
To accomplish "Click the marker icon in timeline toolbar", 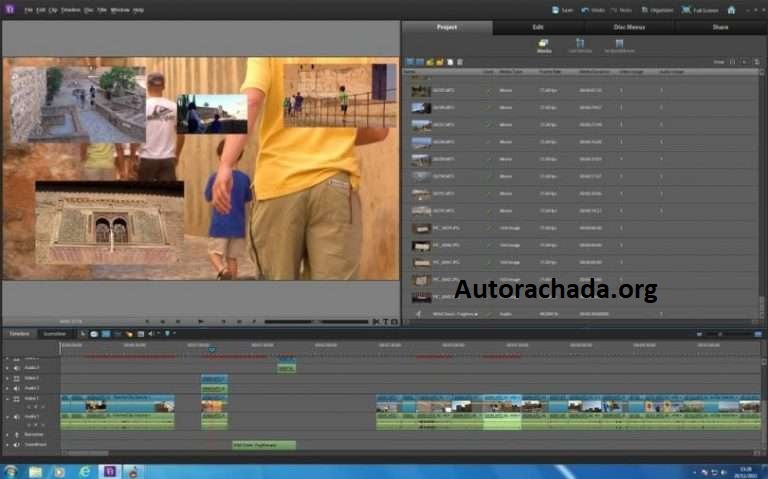I will click(168, 334).
